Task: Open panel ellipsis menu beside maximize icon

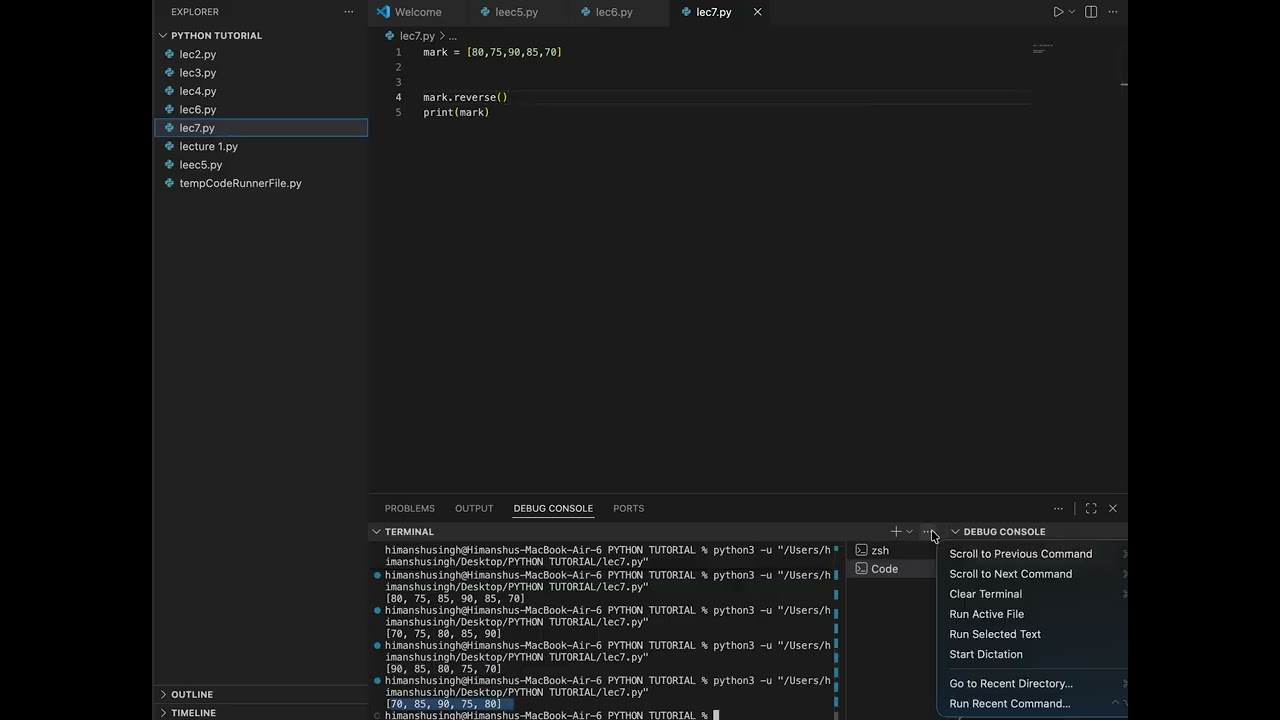Action: 1058,508
